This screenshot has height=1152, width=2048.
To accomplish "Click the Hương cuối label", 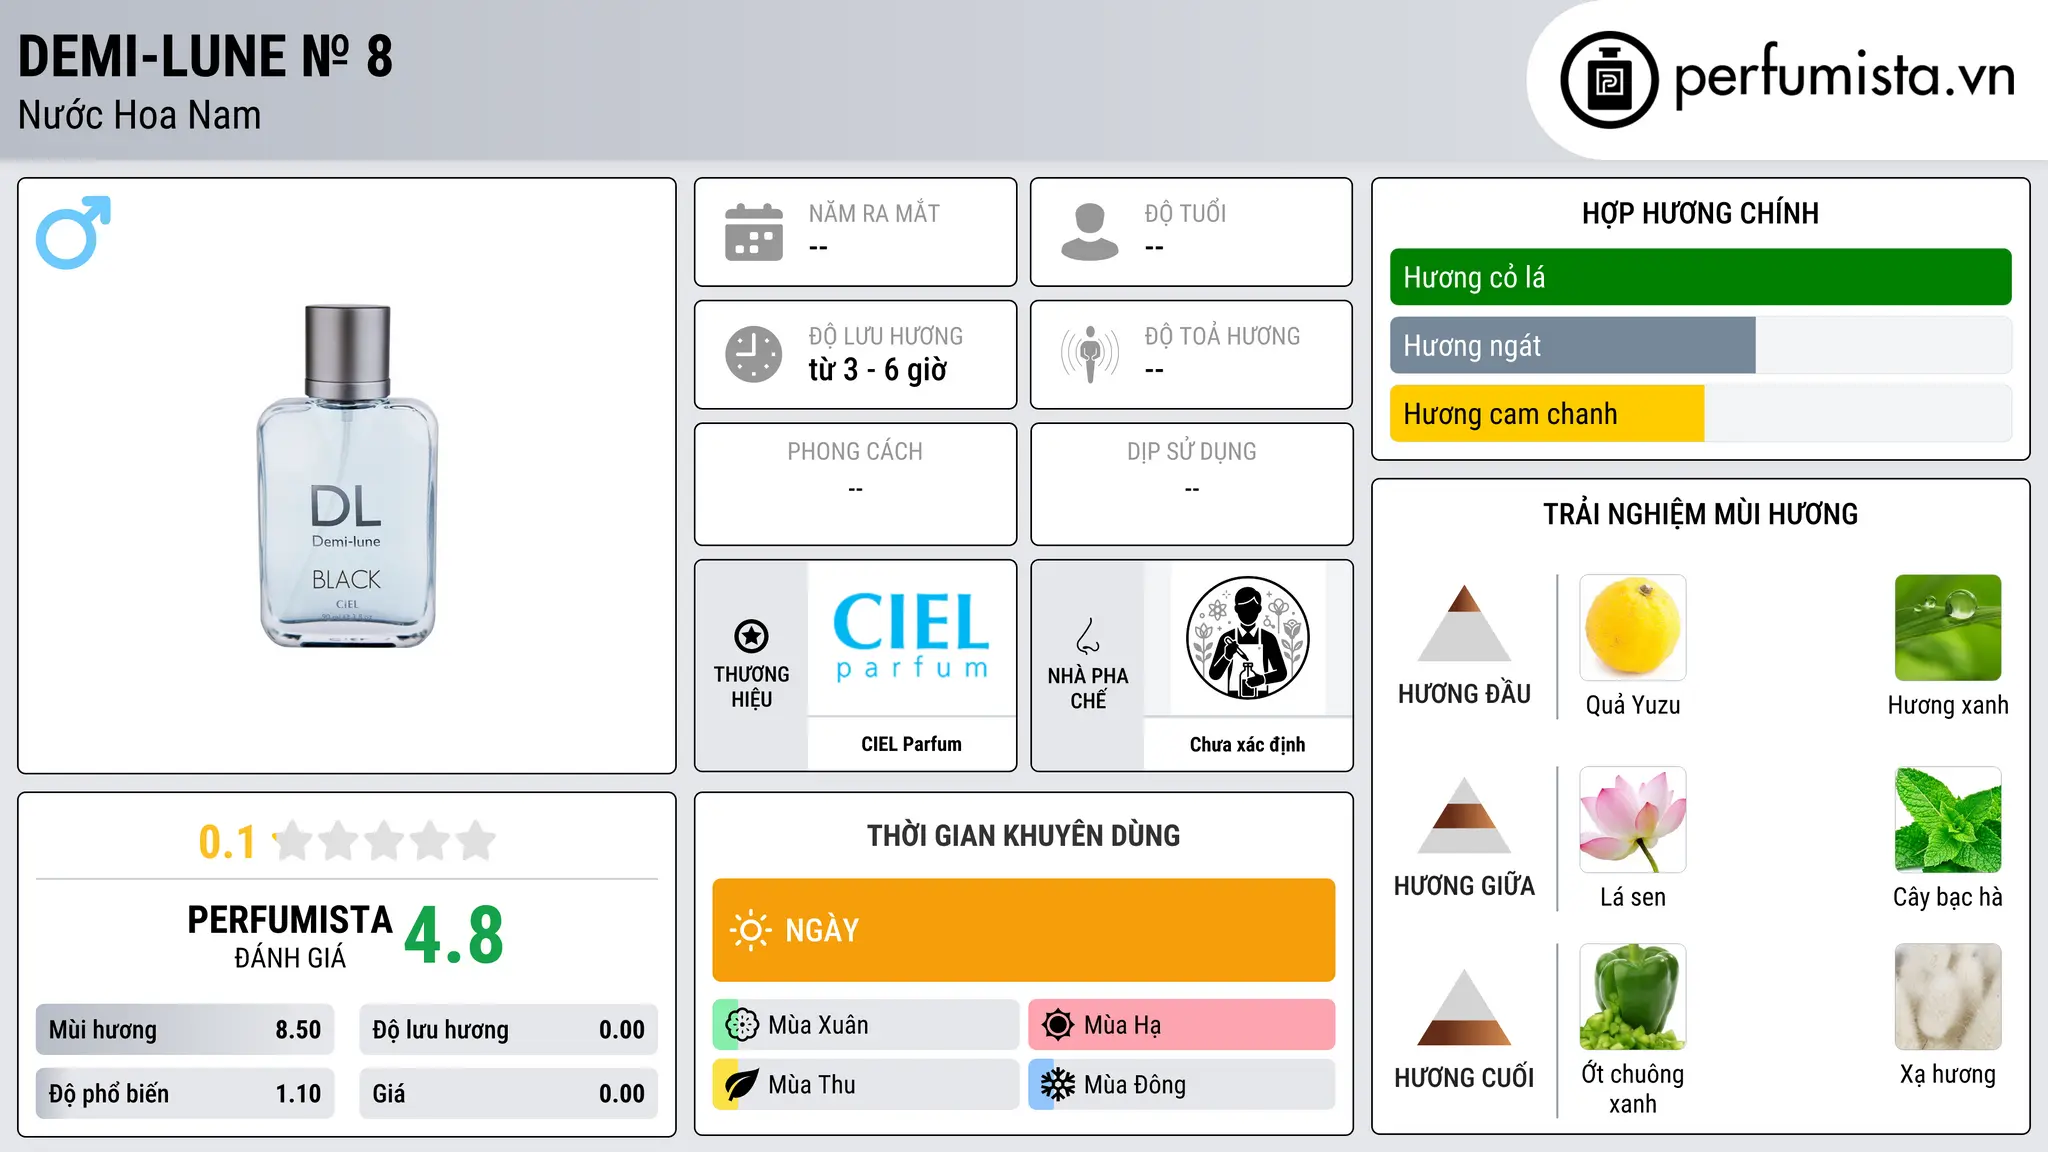I will pyautogui.click(x=1464, y=1078).
